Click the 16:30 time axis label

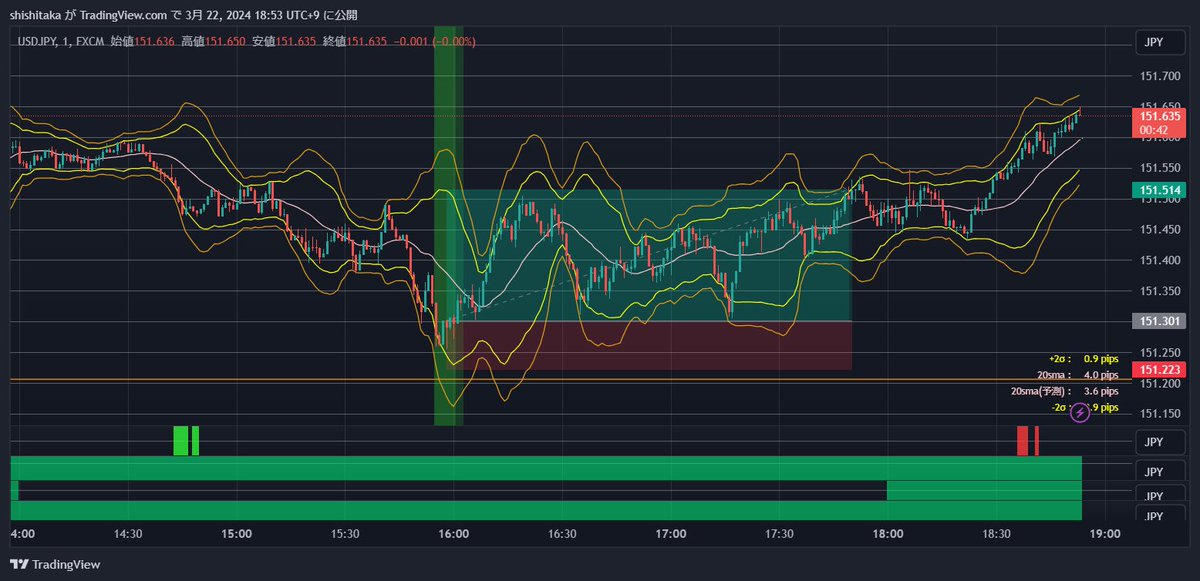[x=563, y=534]
